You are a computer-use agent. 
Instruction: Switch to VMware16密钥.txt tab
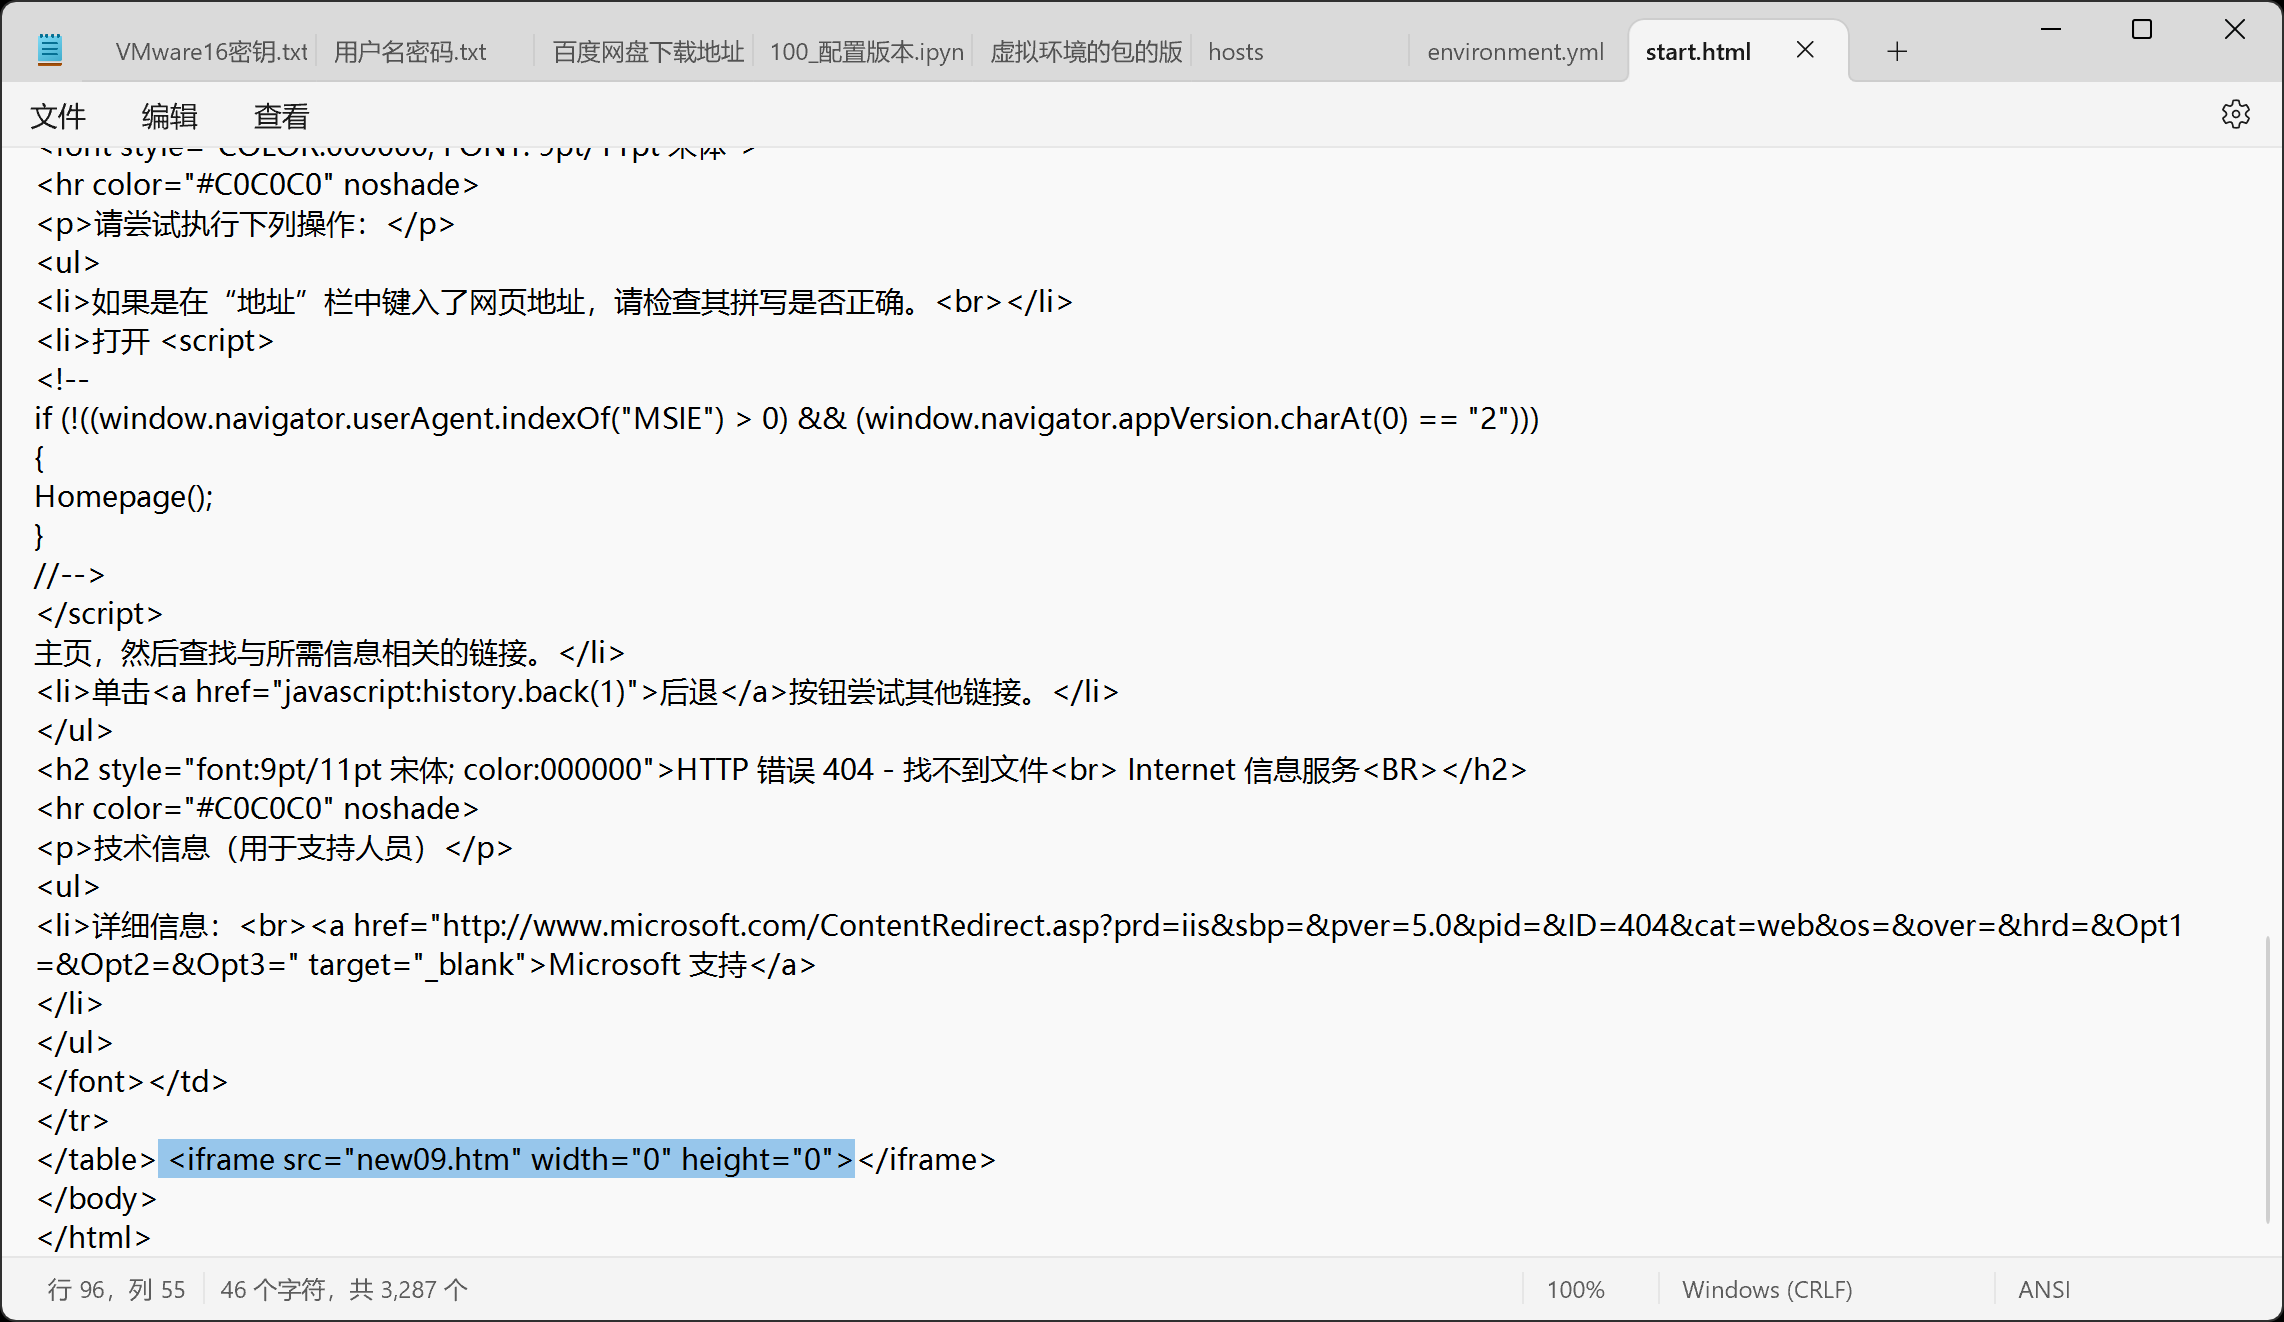tap(211, 52)
